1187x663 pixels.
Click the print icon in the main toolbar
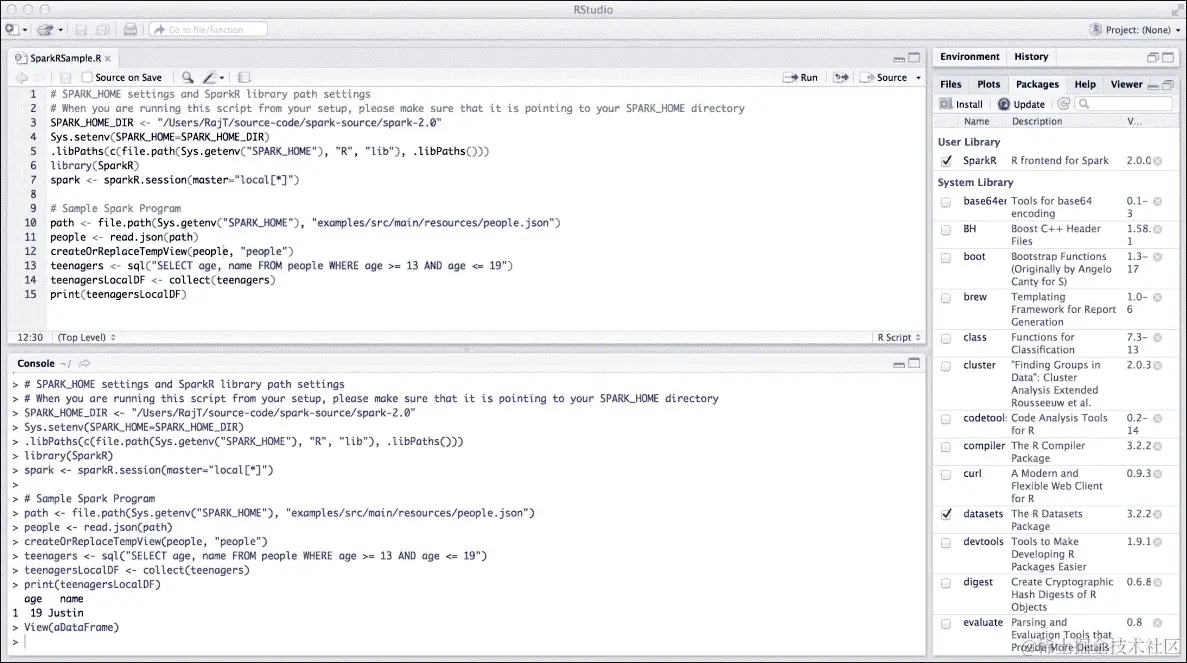[131, 30]
